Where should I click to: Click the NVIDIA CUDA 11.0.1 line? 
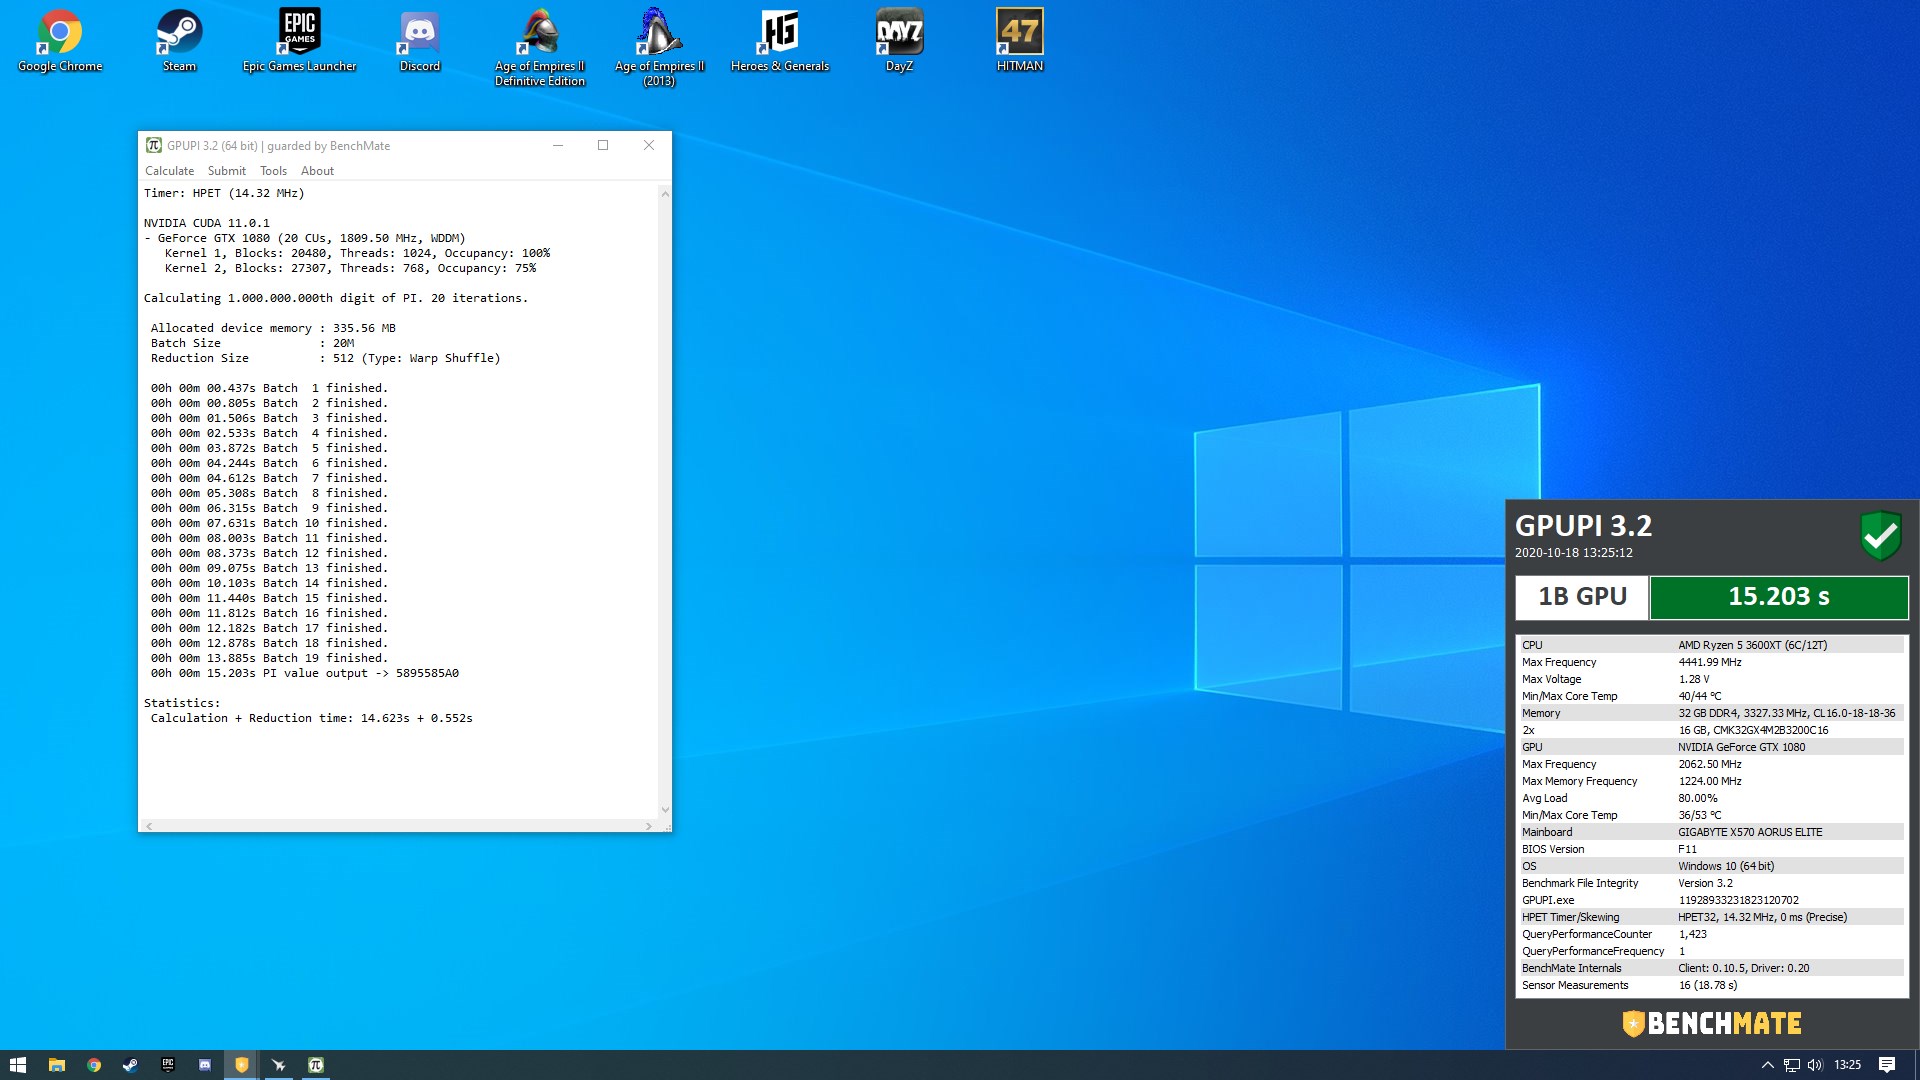pos(207,223)
